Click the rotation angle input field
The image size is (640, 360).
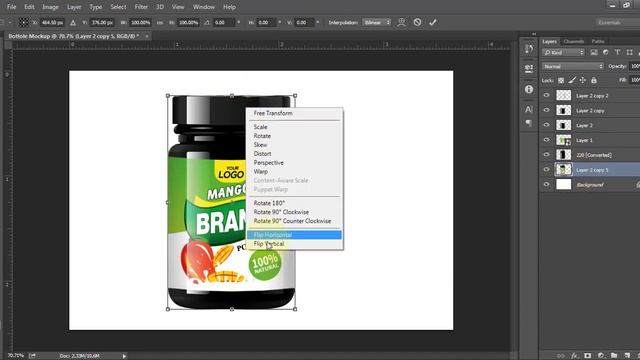(x=224, y=22)
